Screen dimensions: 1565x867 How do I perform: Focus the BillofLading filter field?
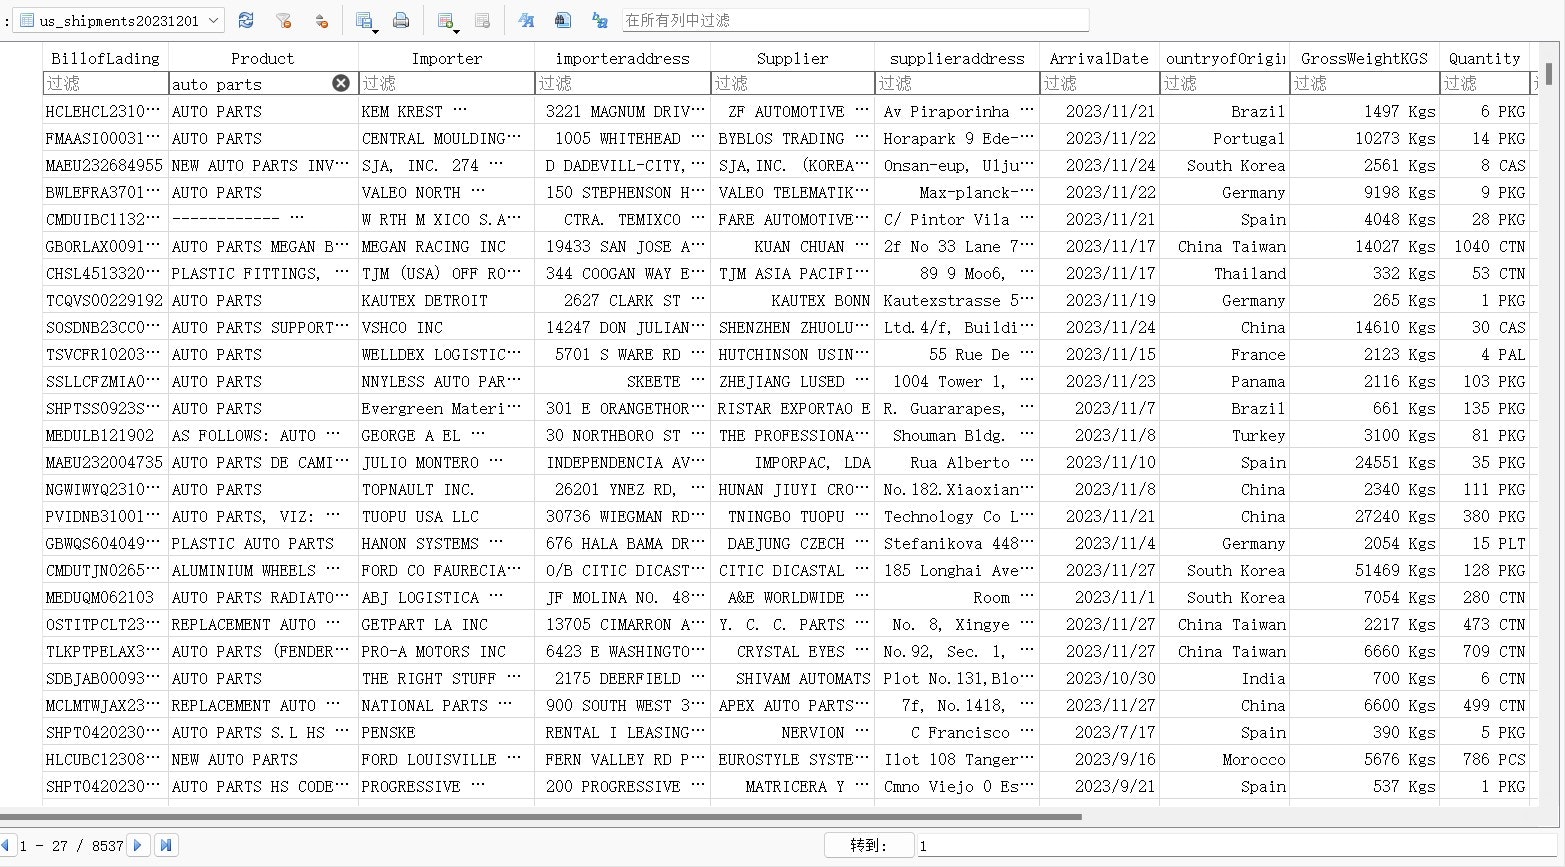(x=105, y=83)
